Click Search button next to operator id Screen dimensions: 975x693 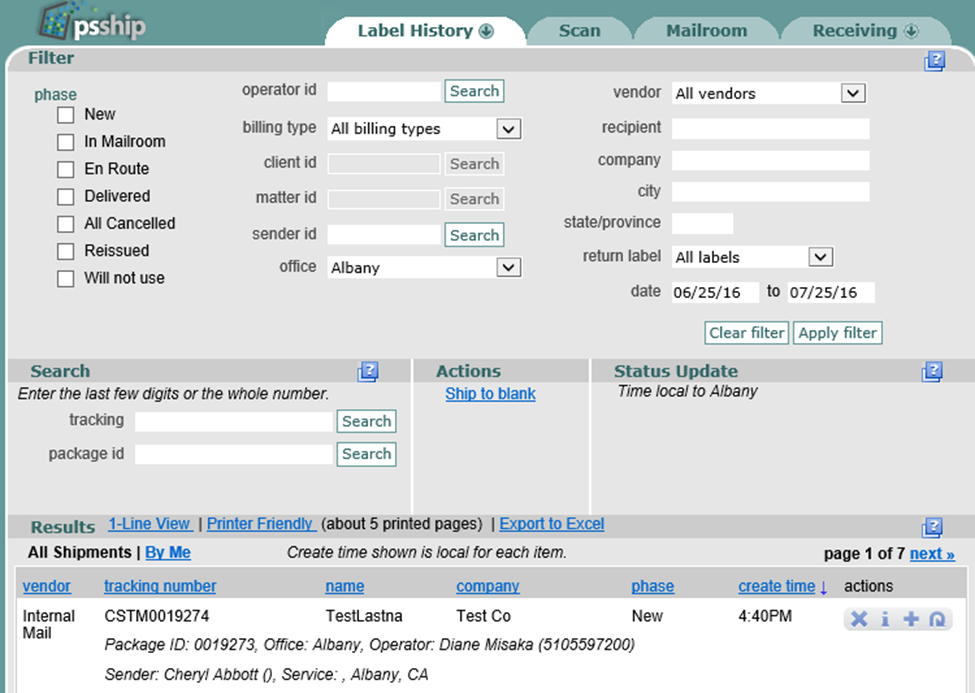click(x=474, y=91)
